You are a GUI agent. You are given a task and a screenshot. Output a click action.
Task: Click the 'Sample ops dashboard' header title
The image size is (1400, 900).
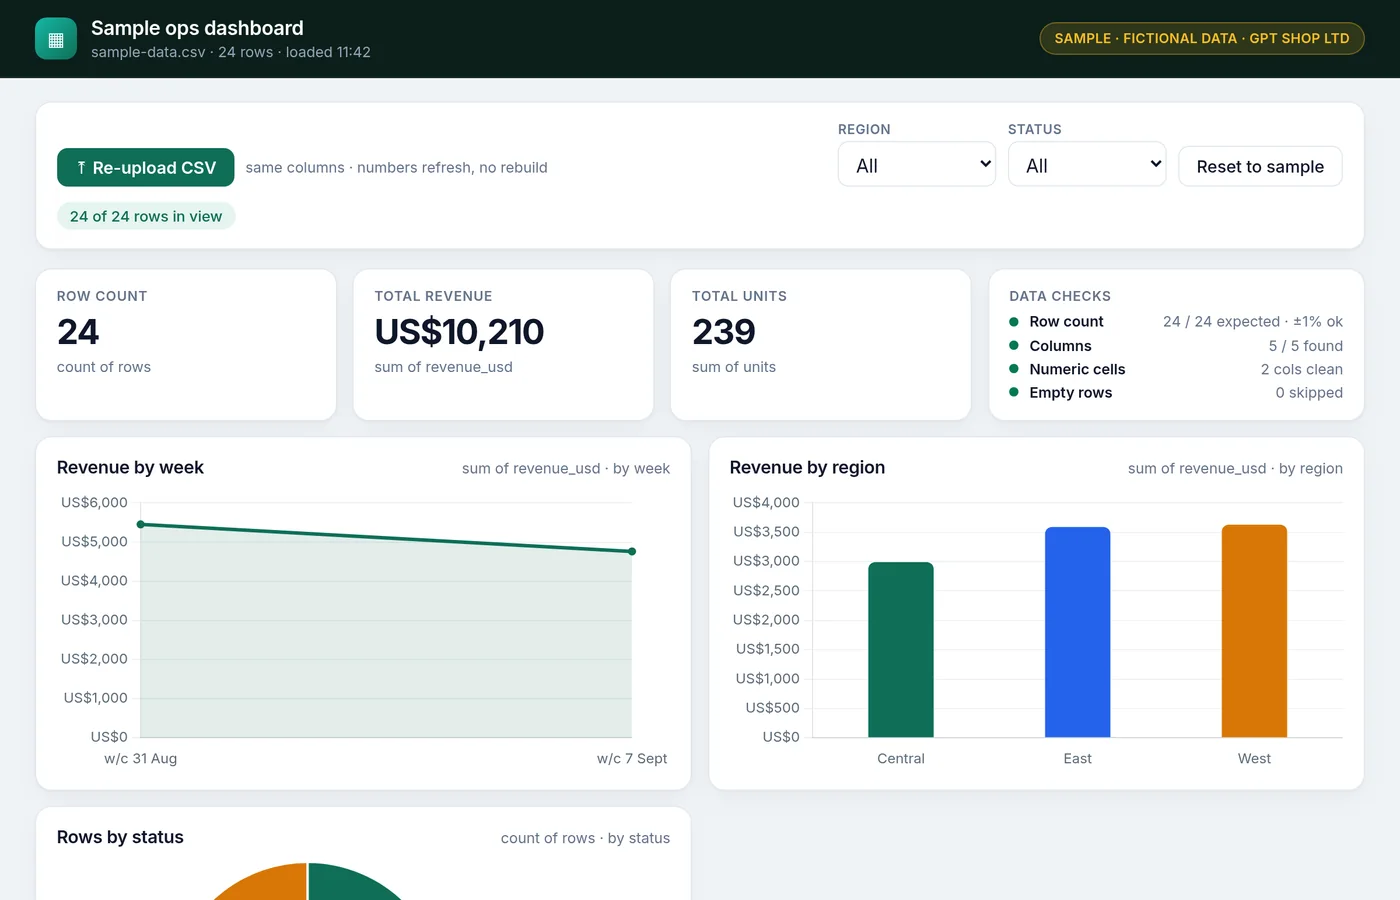point(197,28)
